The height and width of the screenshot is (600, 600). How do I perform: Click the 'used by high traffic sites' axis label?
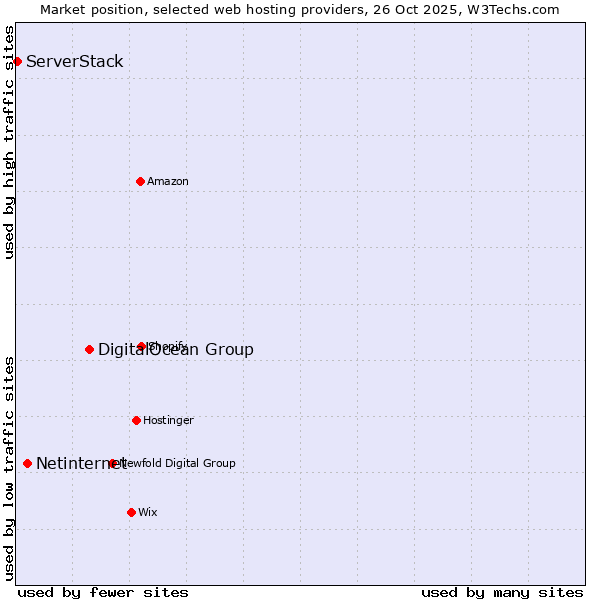pos(9,142)
